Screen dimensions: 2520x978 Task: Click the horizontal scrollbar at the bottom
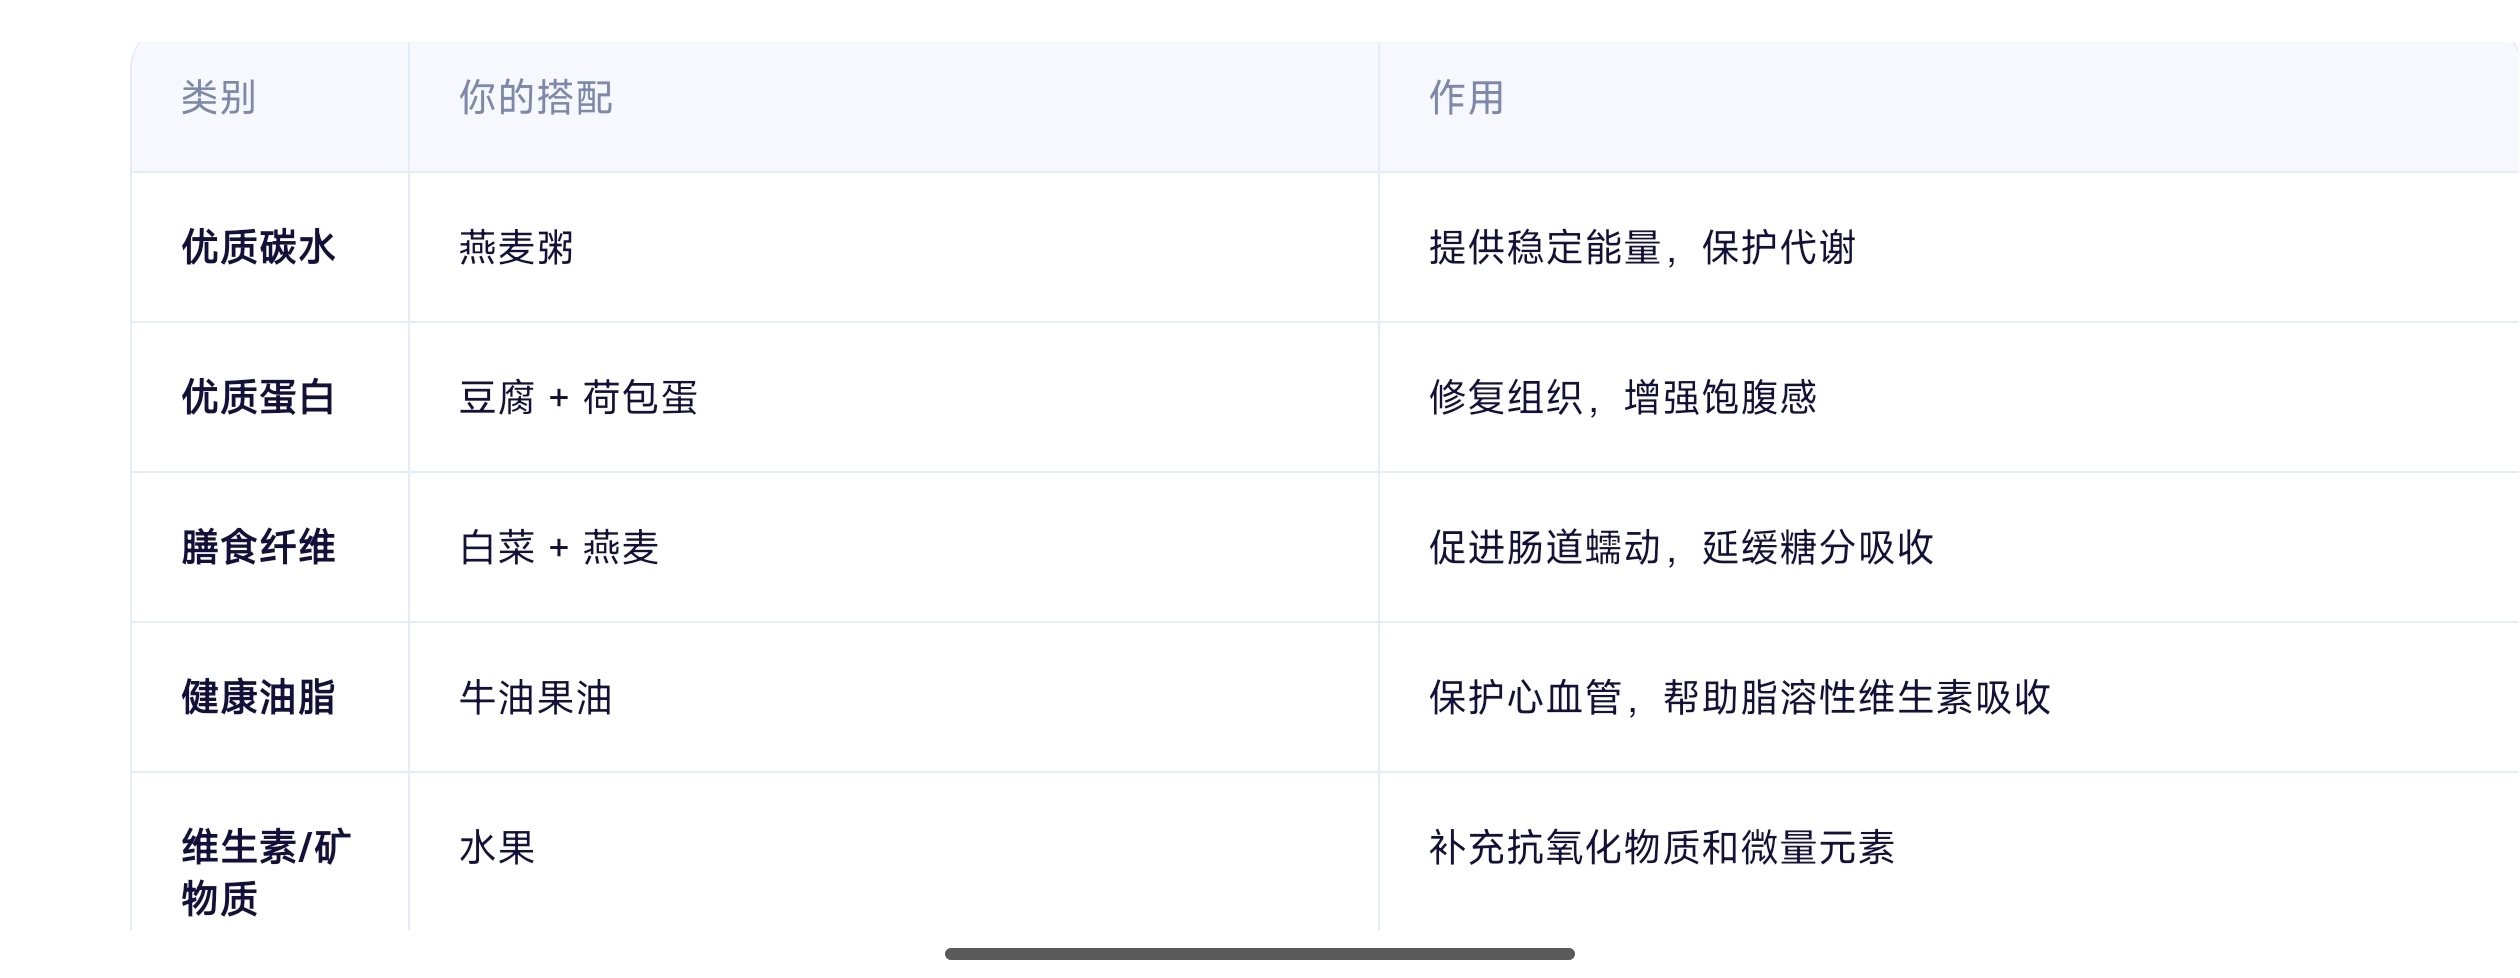(1259, 954)
